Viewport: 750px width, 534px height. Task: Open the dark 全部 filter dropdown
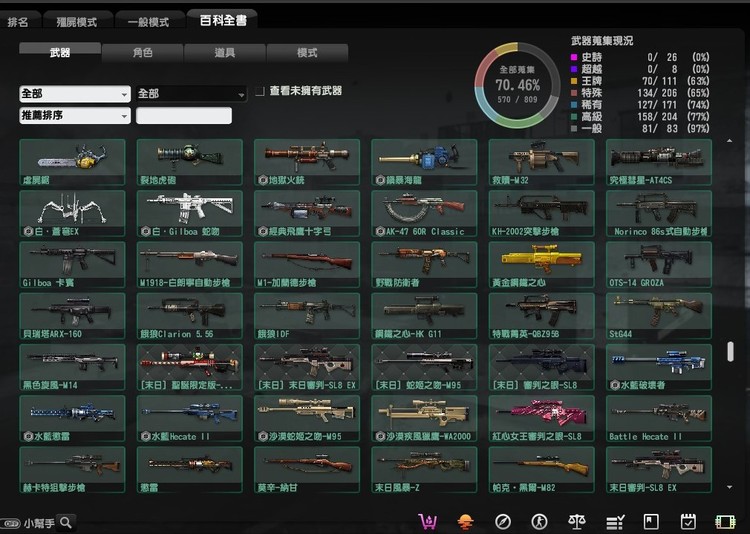pyautogui.click(x=191, y=94)
